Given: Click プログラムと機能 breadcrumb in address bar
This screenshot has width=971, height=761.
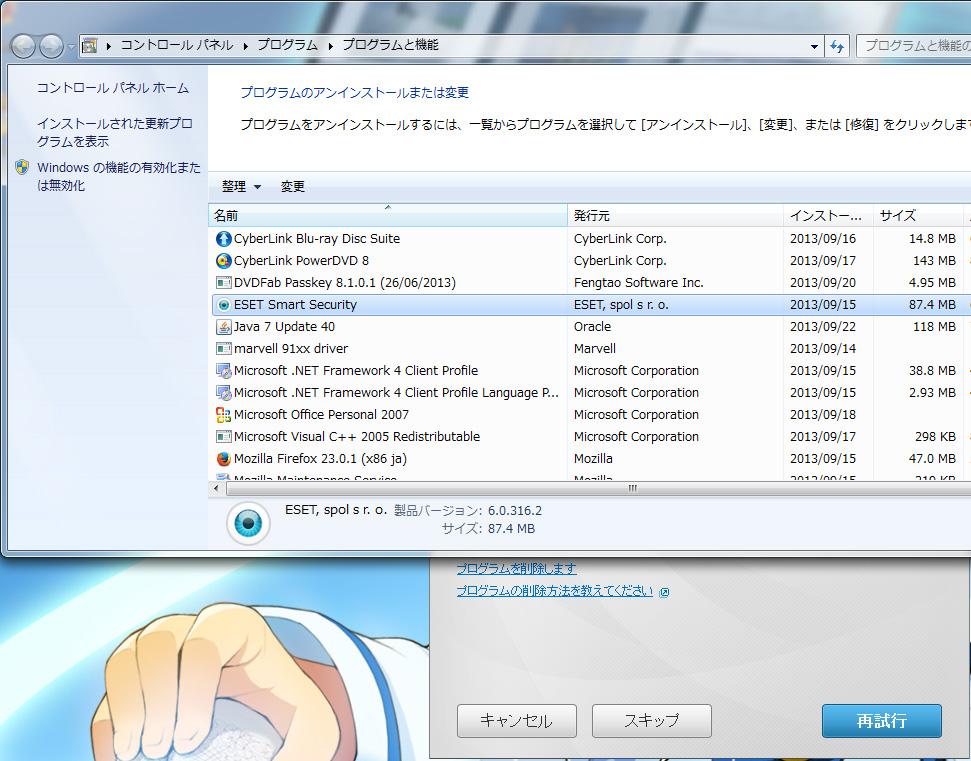Looking at the screenshot, I should [391, 45].
